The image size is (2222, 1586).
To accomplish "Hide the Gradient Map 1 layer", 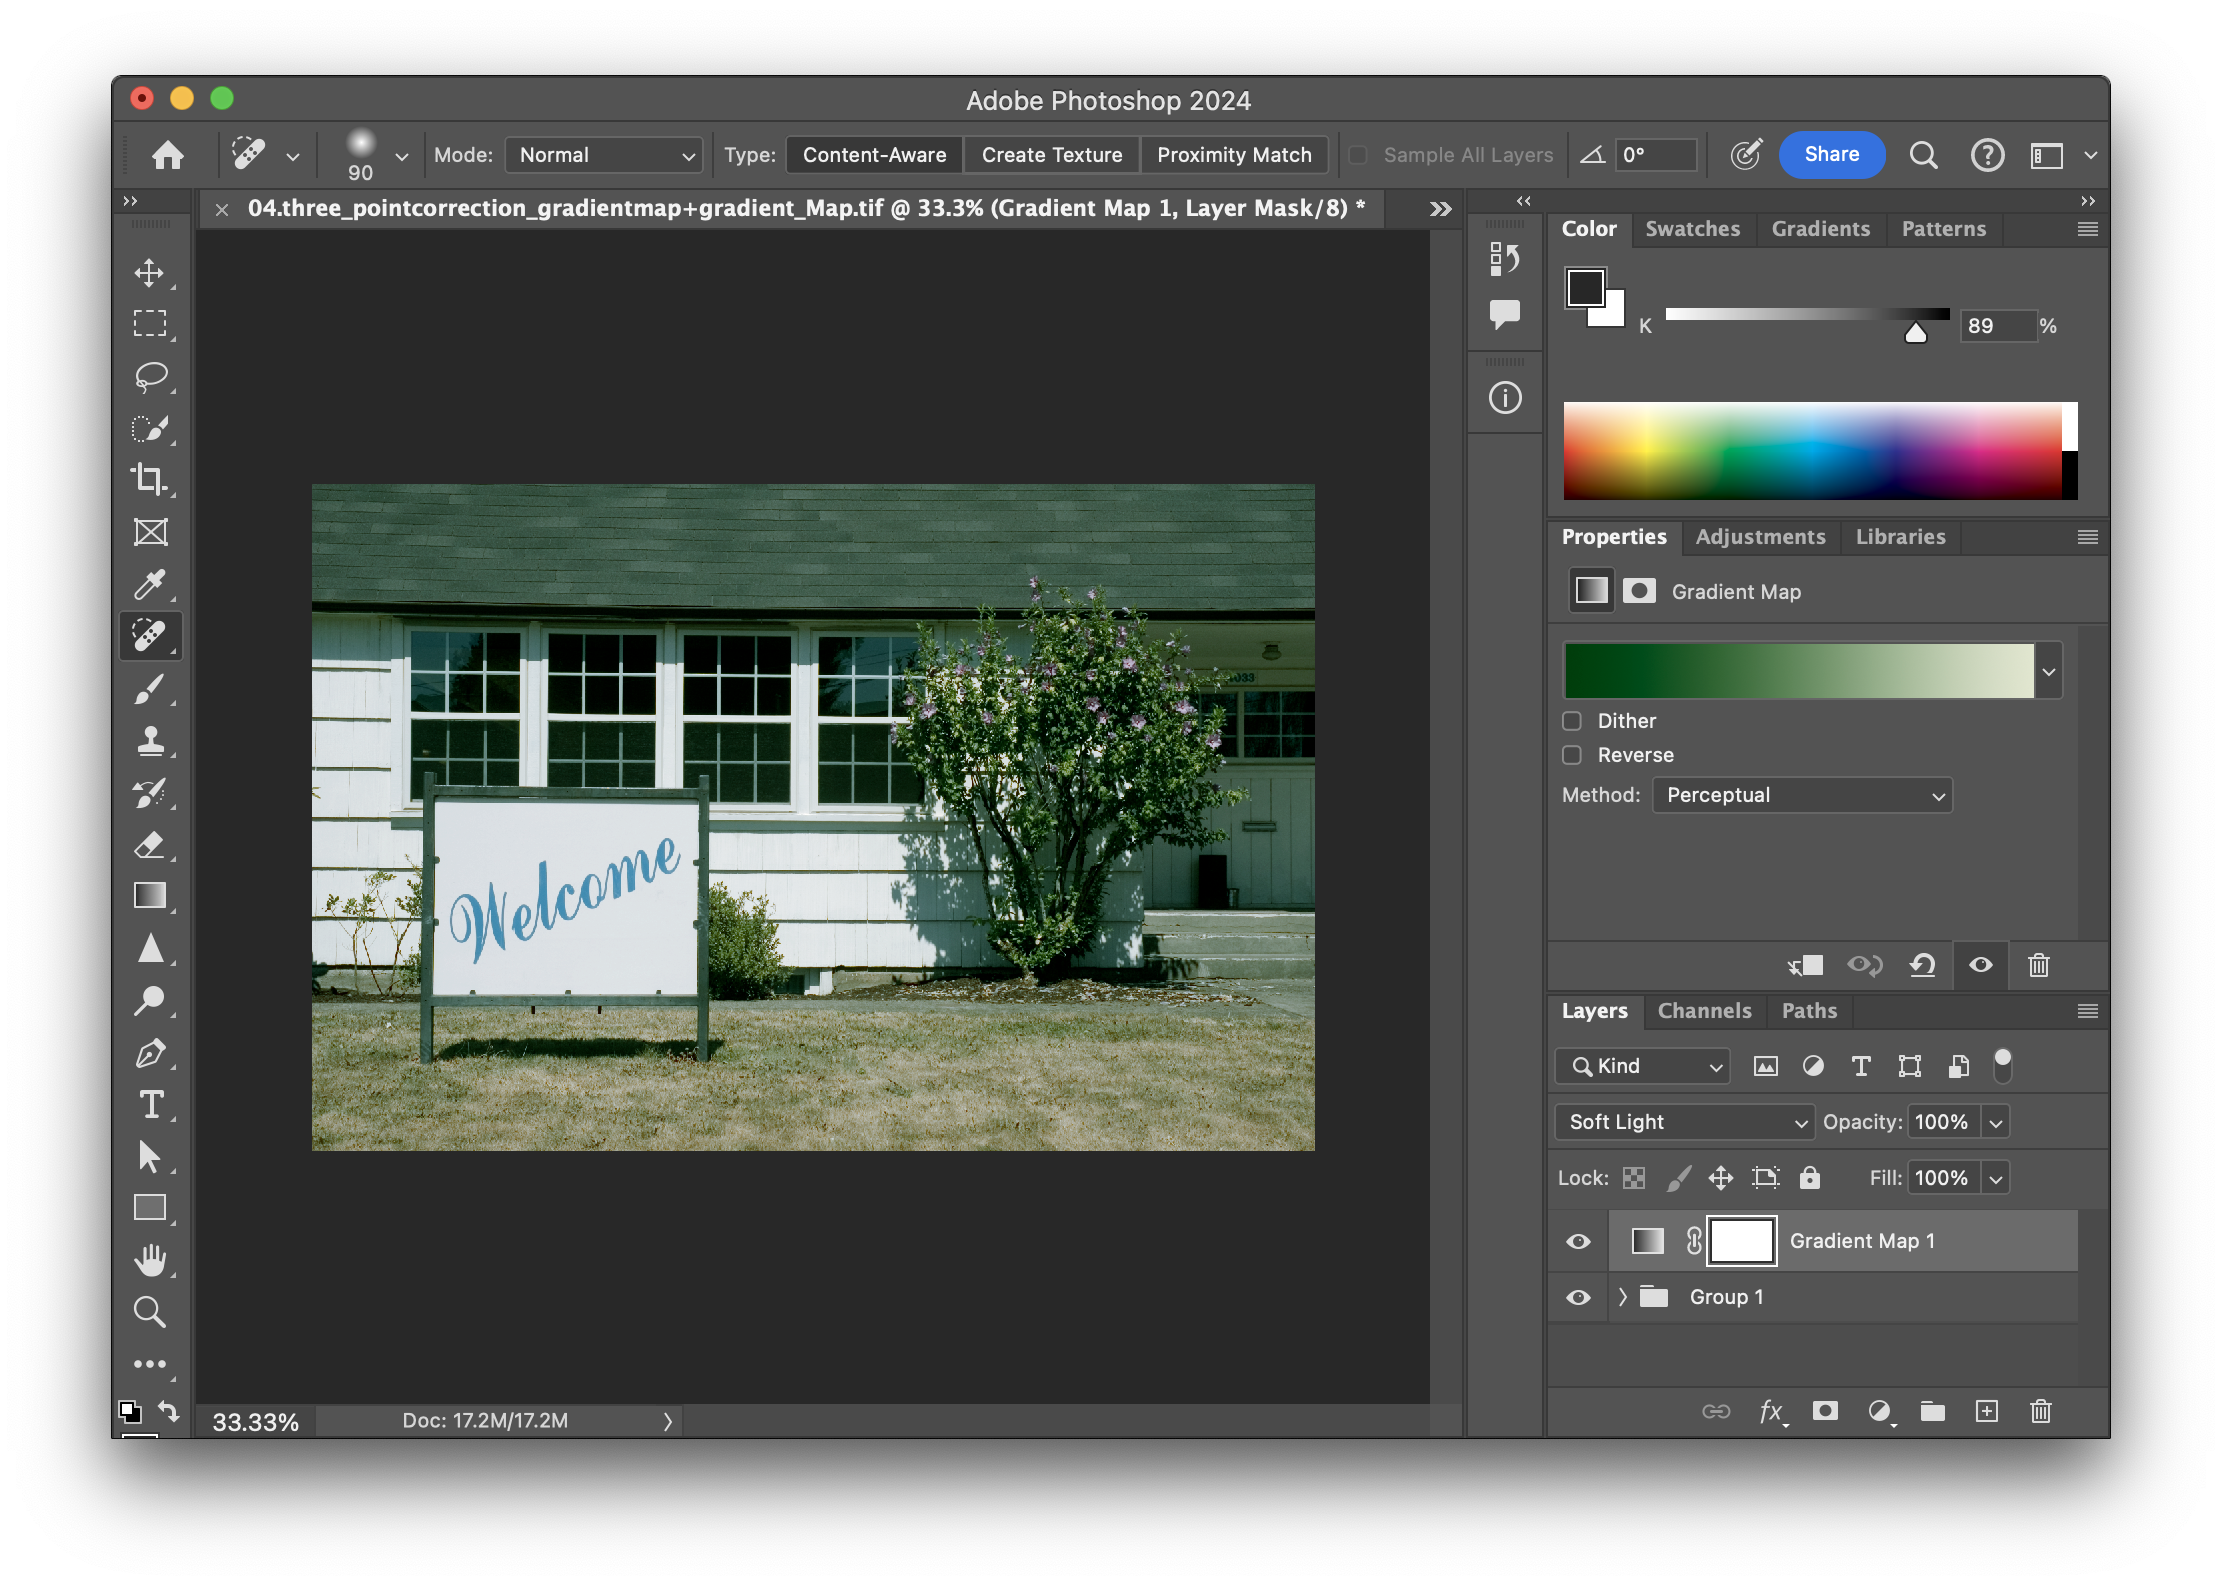I will pyautogui.click(x=1578, y=1241).
